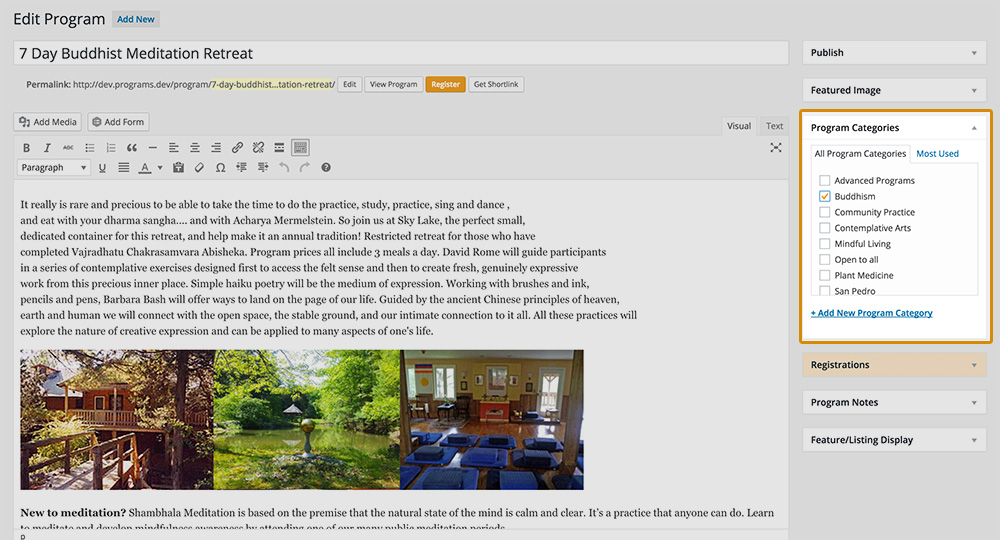Image resolution: width=1000 pixels, height=540 pixels.
Task: Click the Add Form button
Action: (118, 122)
